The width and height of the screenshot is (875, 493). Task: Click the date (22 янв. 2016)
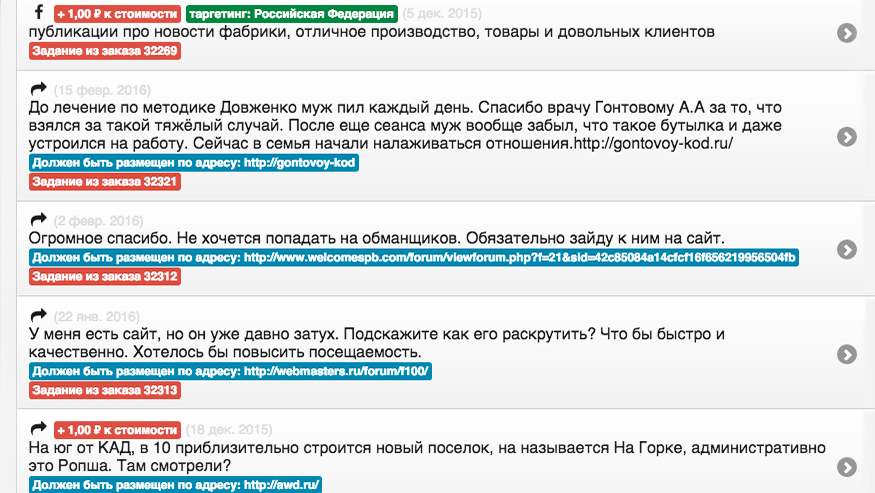(97, 317)
